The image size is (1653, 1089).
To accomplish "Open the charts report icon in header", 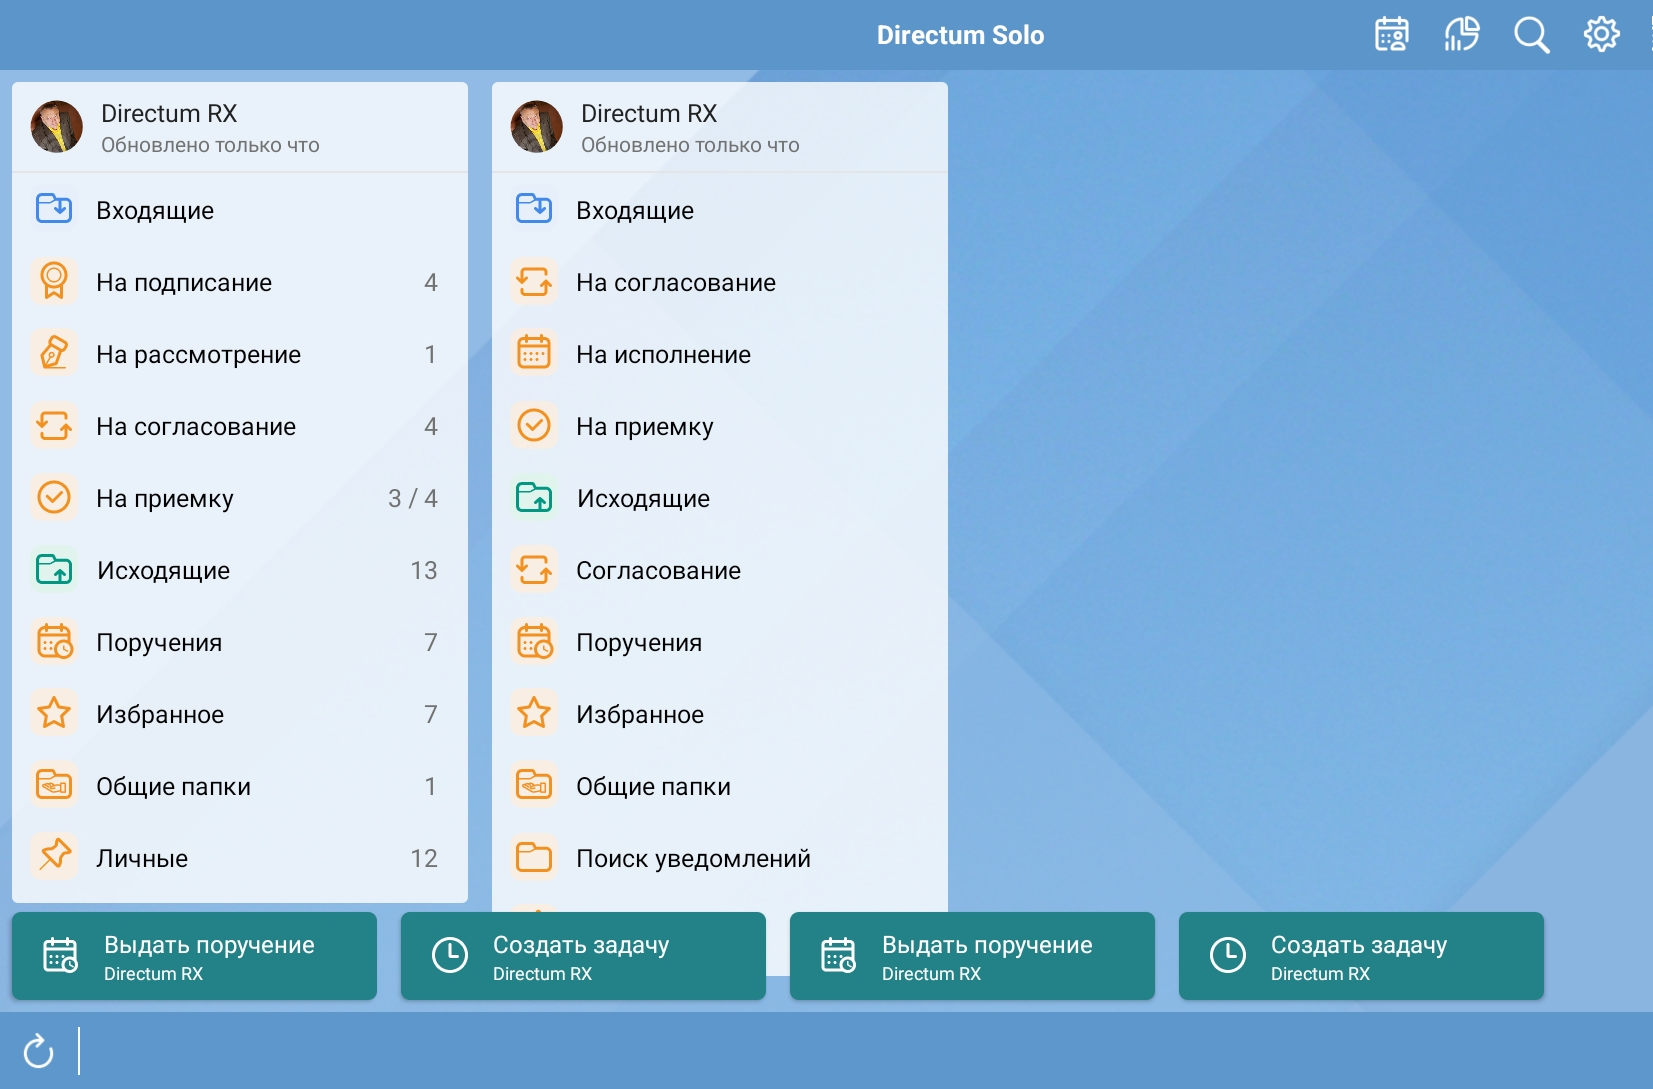I will pos(1461,35).
